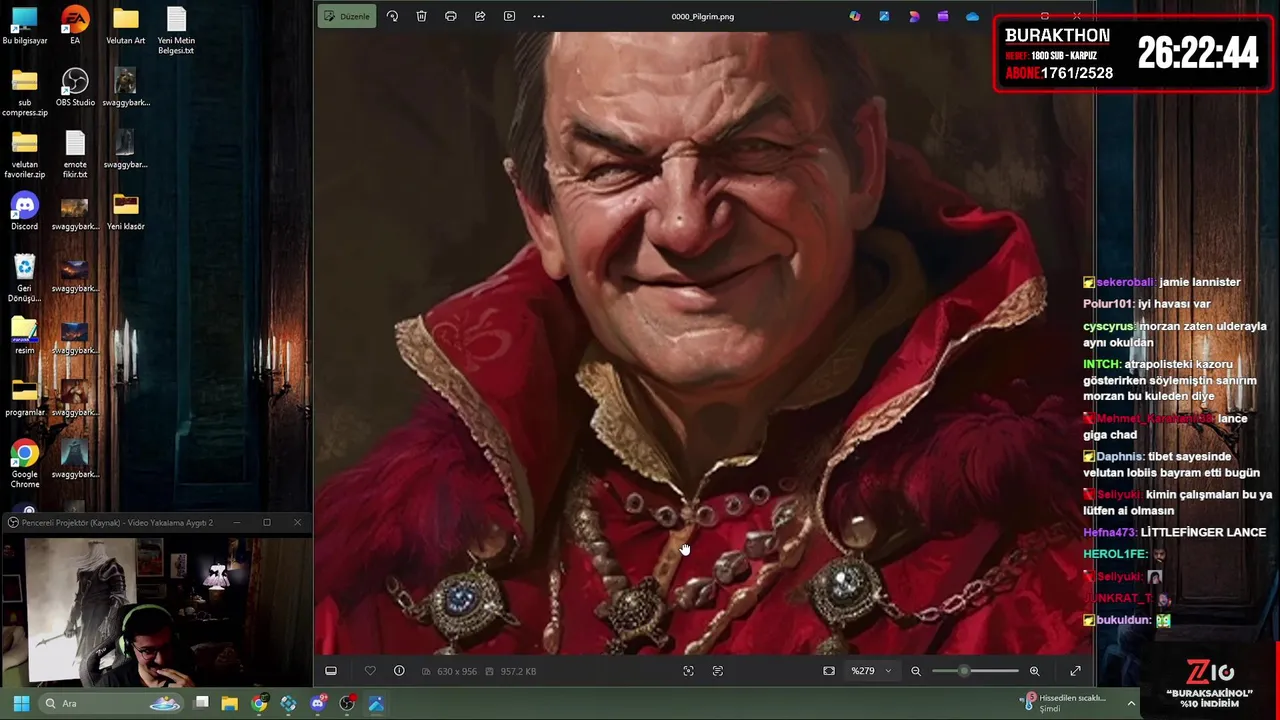The width and height of the screenshot is (1280, 720).
Task: Zoom out with the minus magnifier icon
Action: [x=916, y=671]
